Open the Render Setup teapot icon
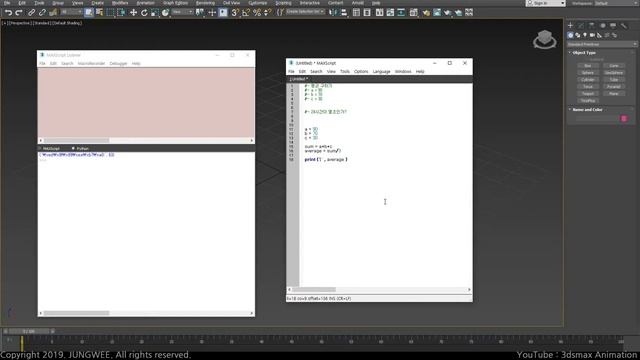640x360 pixels. tap(426, 13)
